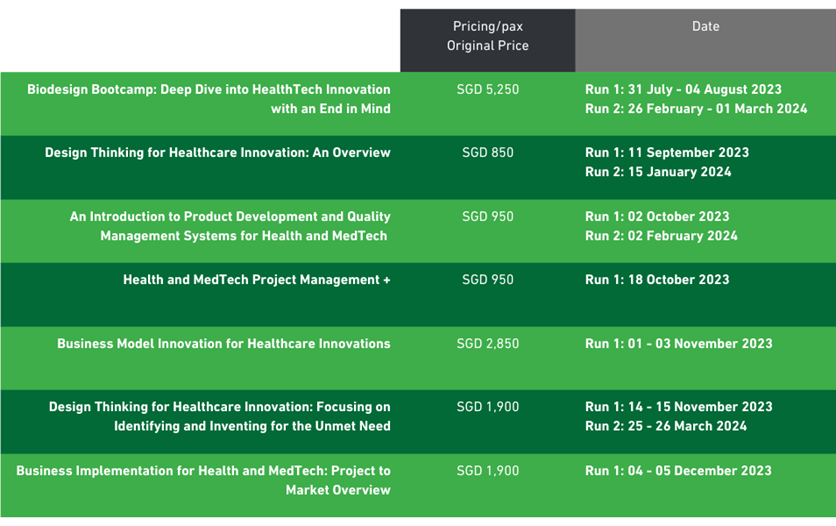Open Business Implementation for Health and MedTech course
This screenshot has width=836, height=526.
click(203, 480)
